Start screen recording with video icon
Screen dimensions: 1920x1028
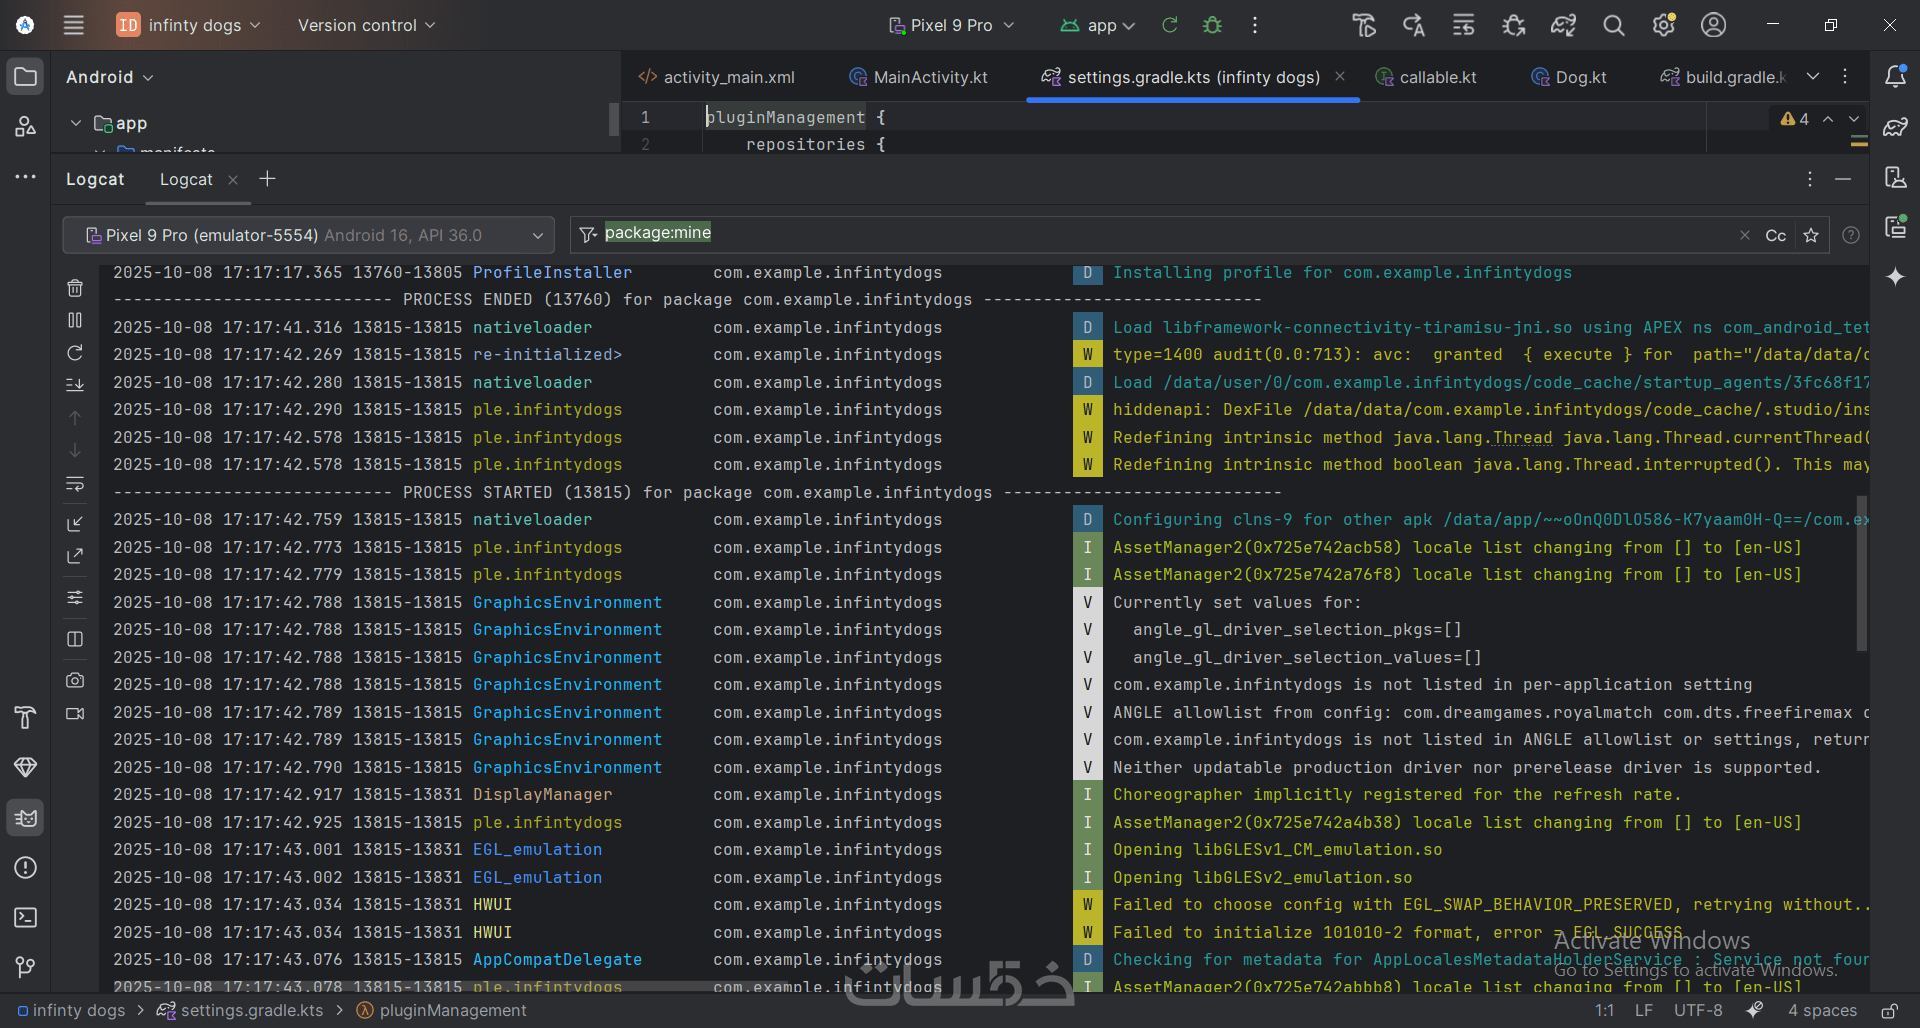pos(75,714)
